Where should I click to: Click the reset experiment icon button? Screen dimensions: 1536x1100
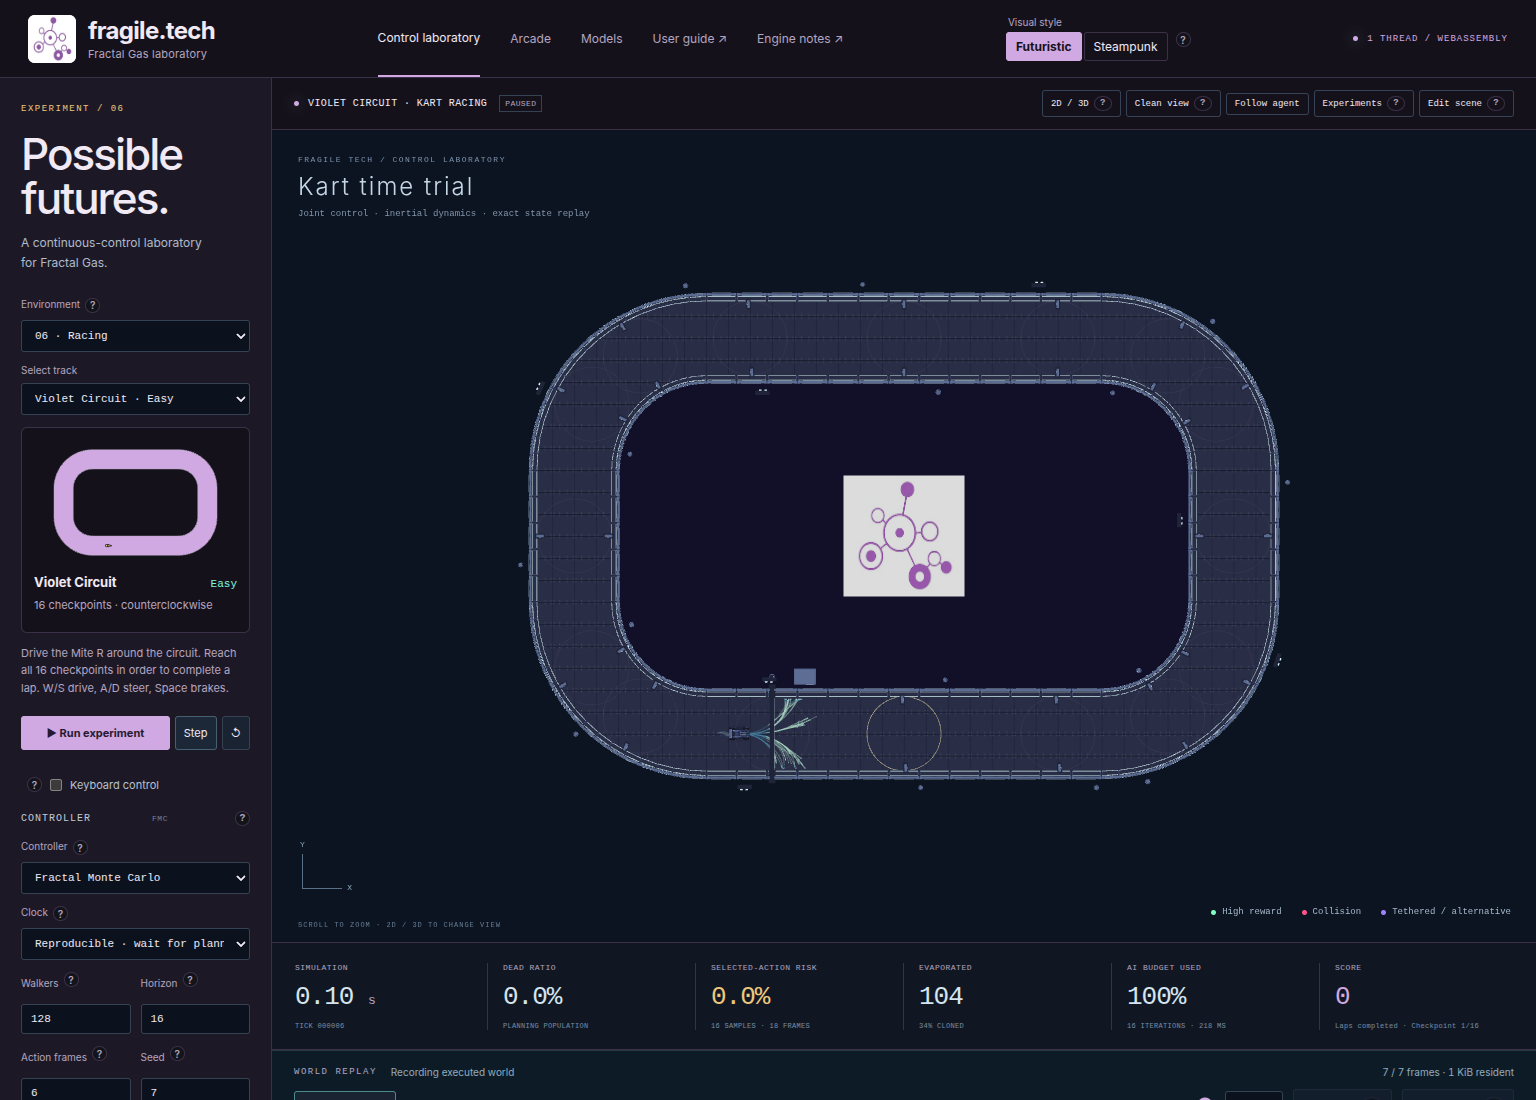[x=236, y=733]
